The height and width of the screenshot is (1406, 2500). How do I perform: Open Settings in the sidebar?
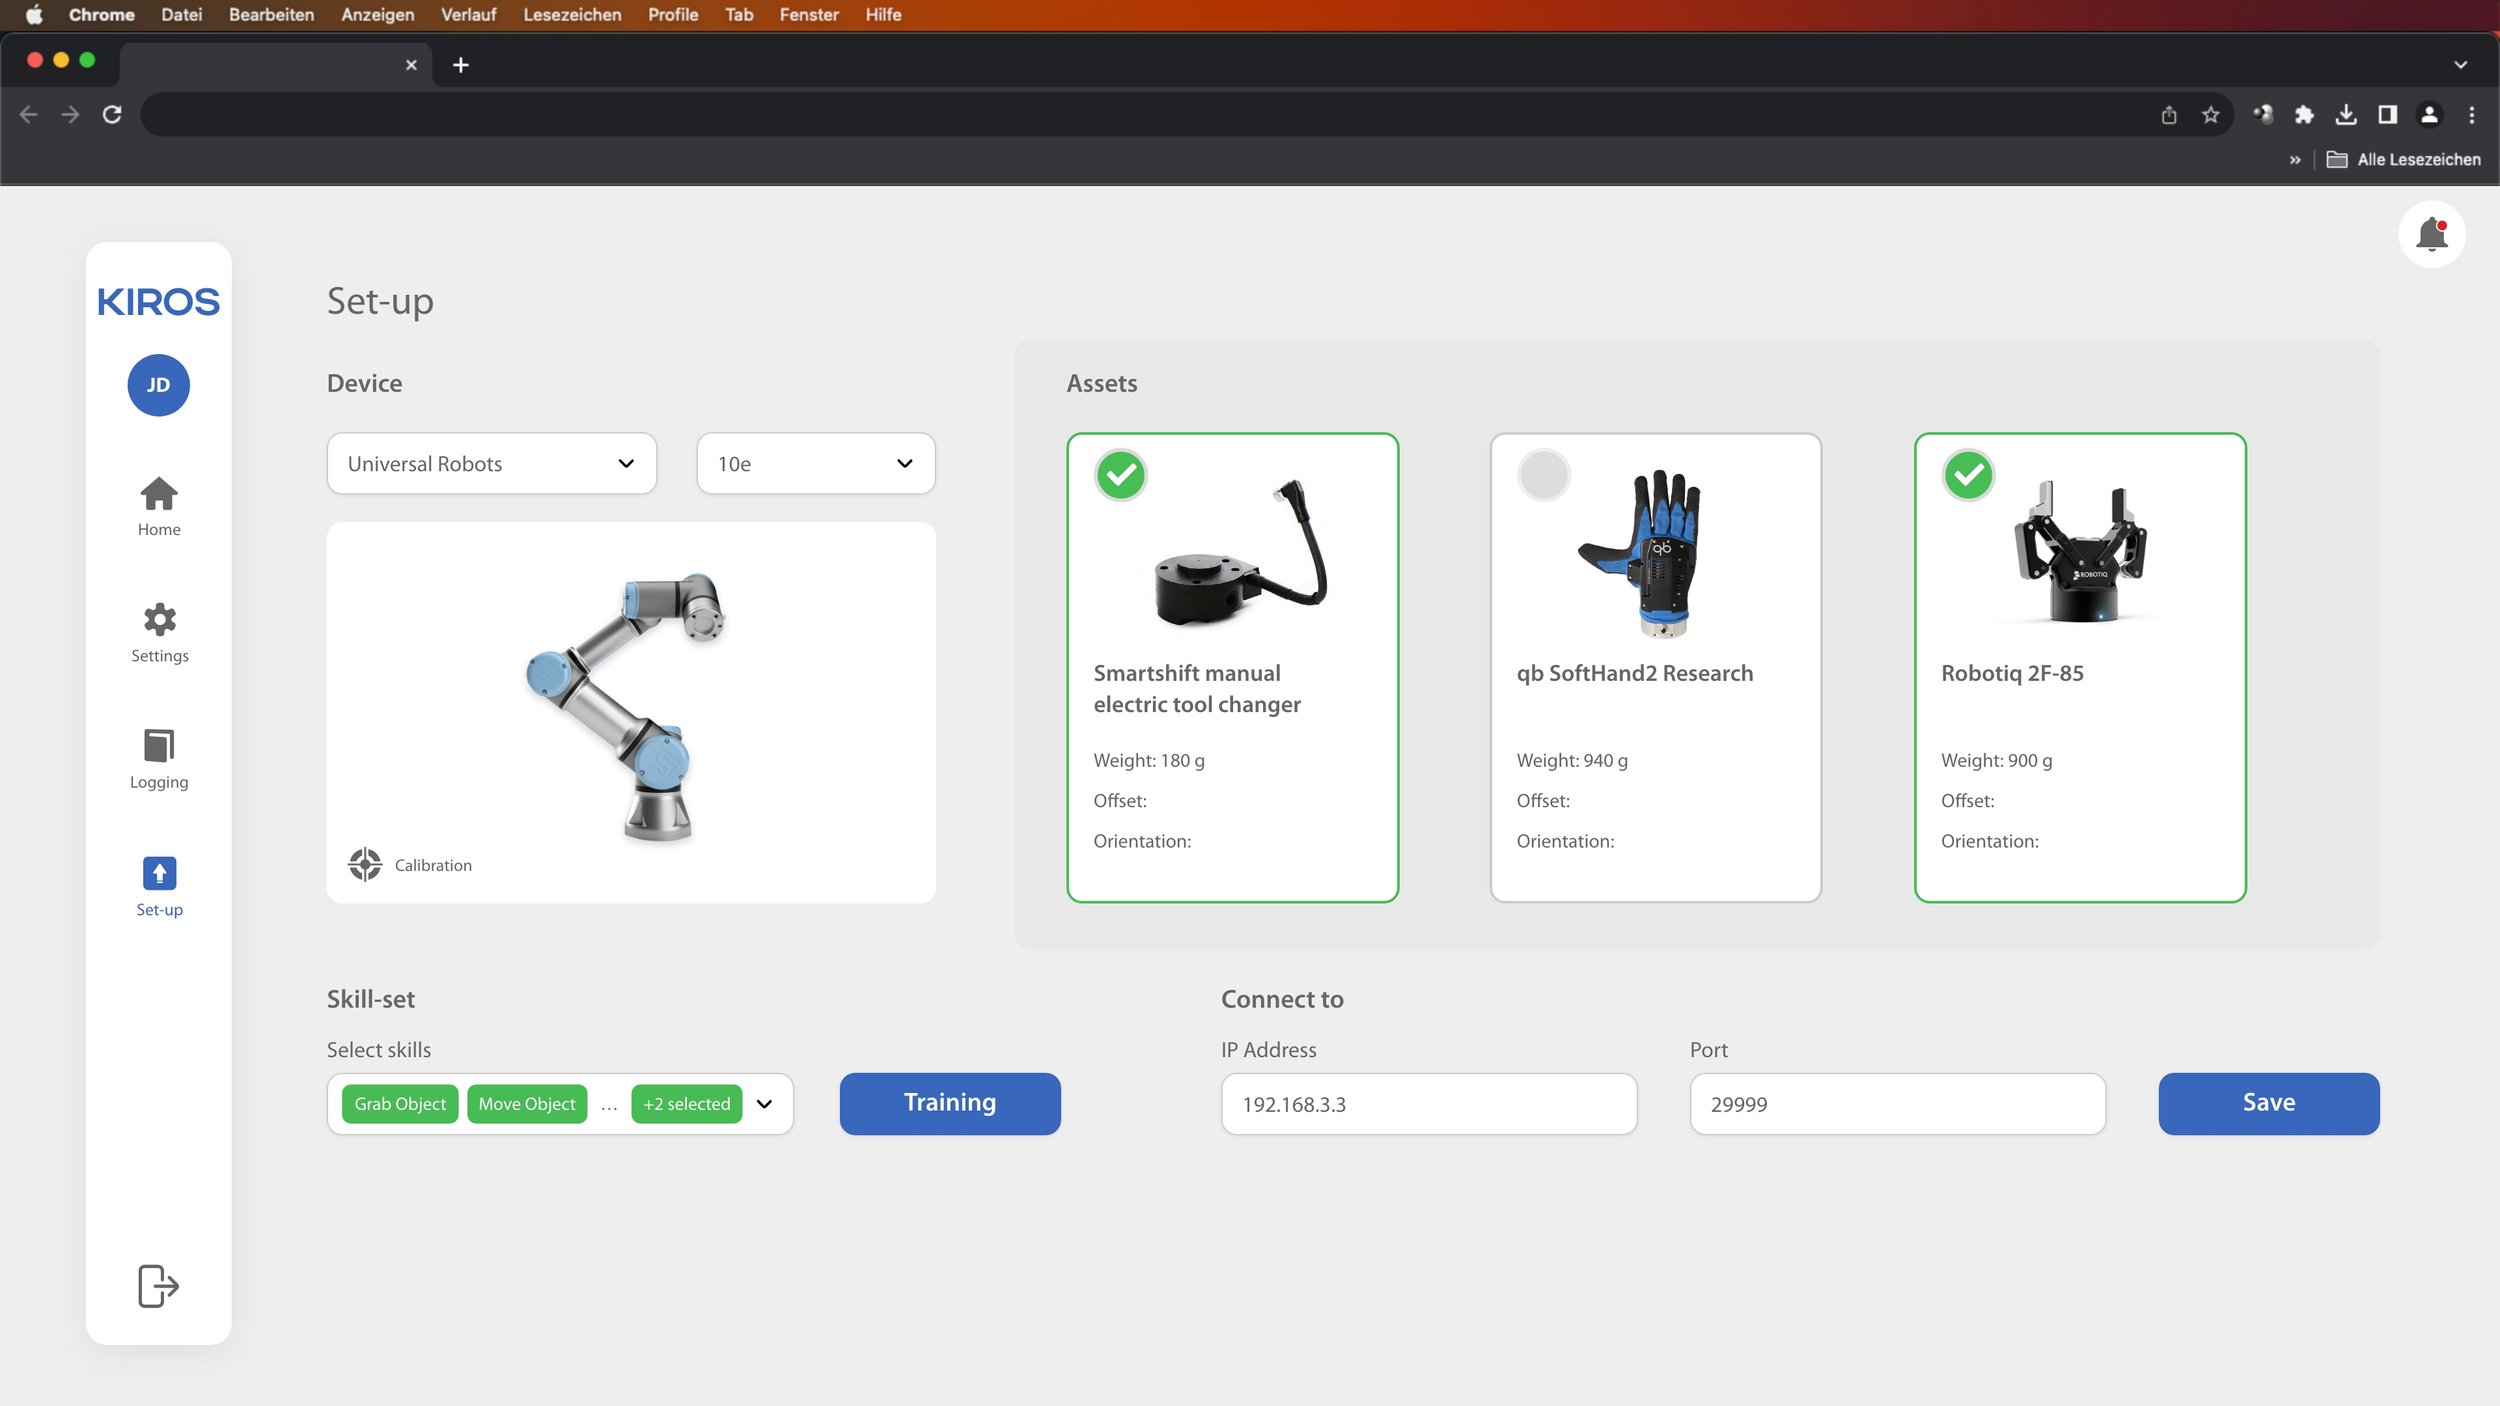click(159, 633)
